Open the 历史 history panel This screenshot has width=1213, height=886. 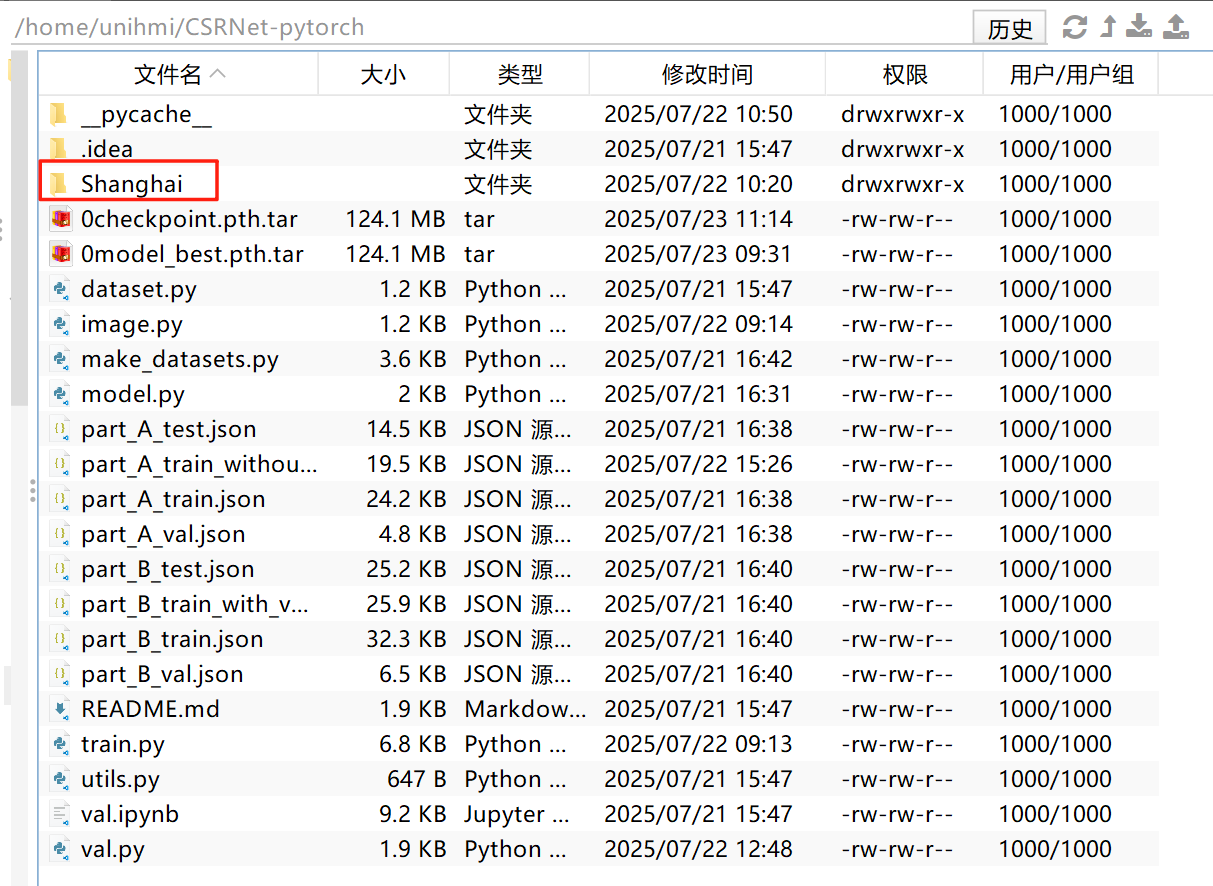[1009, 28]
